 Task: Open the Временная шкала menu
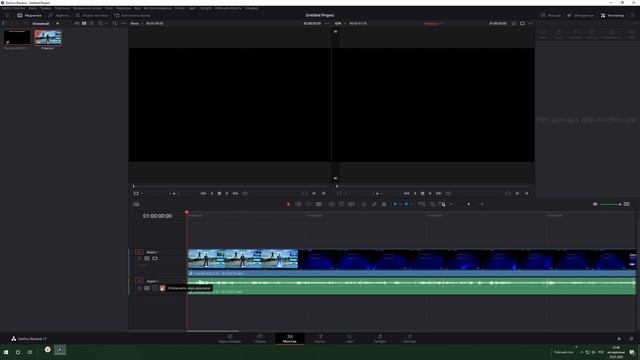pos(87,8)
